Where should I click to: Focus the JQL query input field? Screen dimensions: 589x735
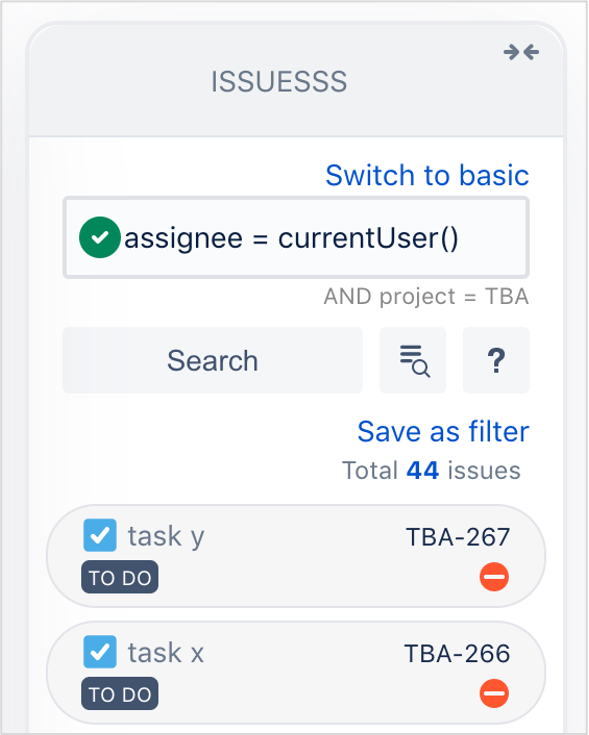(x=296, y=238)
